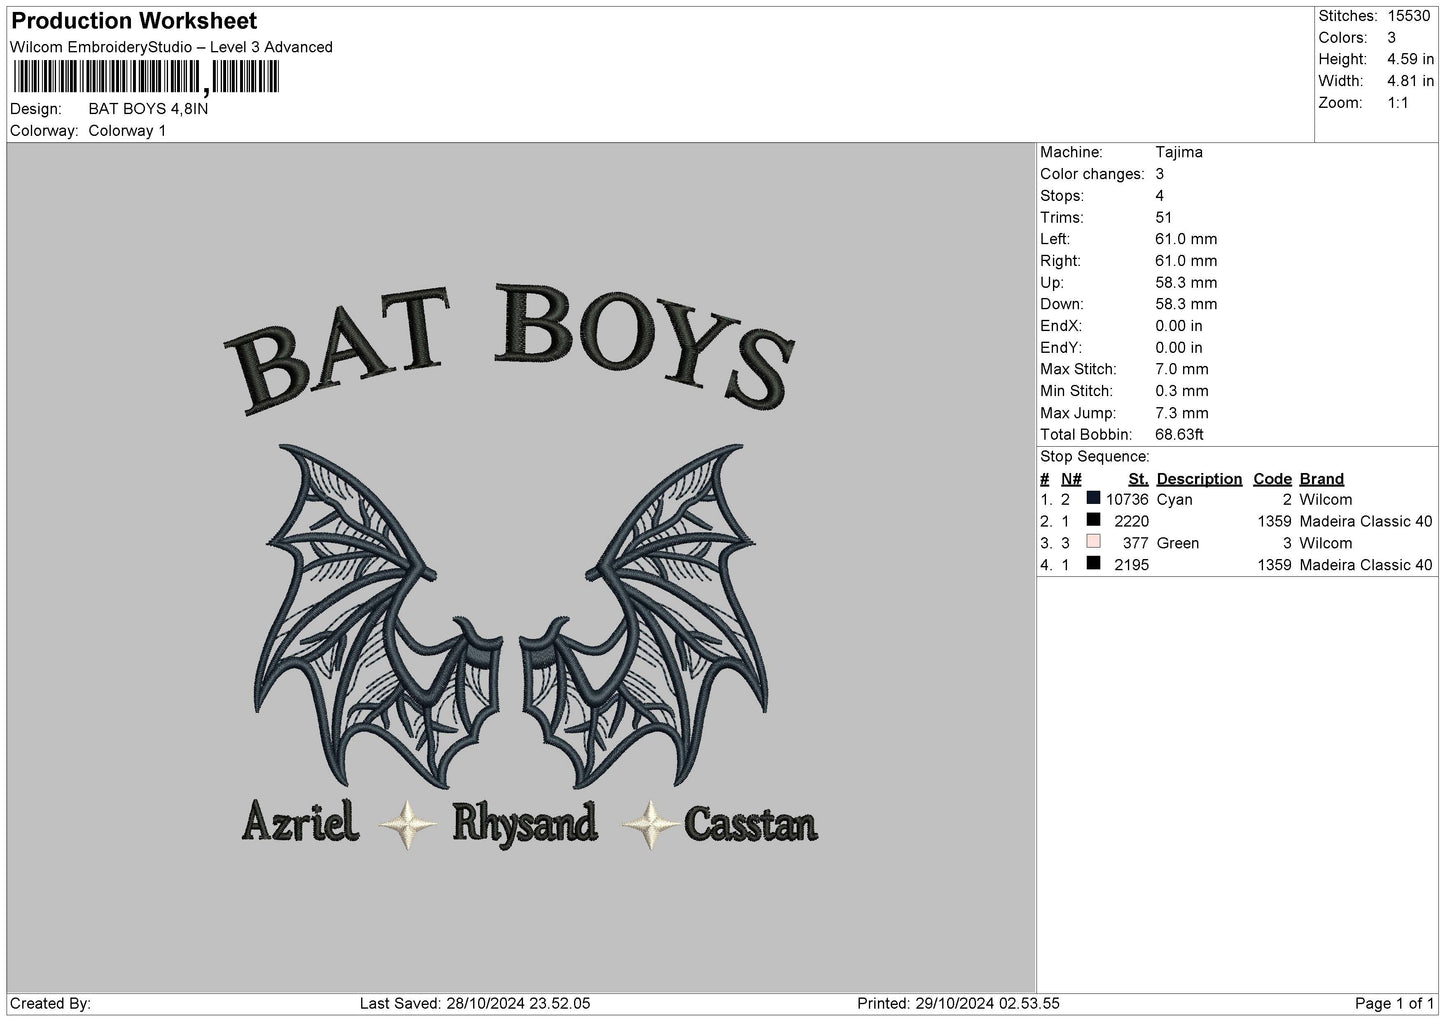Viewport: 1445px width, 1021px height.
Task: Click the Trims value 51
Action: tap(1164, 217)
